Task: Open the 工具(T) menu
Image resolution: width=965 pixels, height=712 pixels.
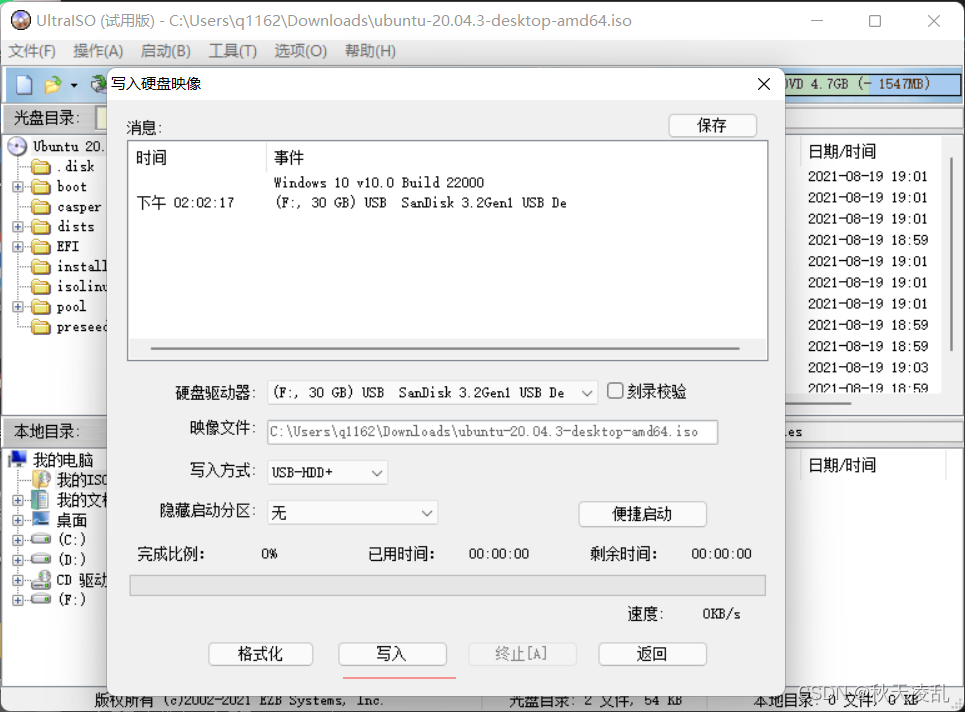Action: point(233,51)
